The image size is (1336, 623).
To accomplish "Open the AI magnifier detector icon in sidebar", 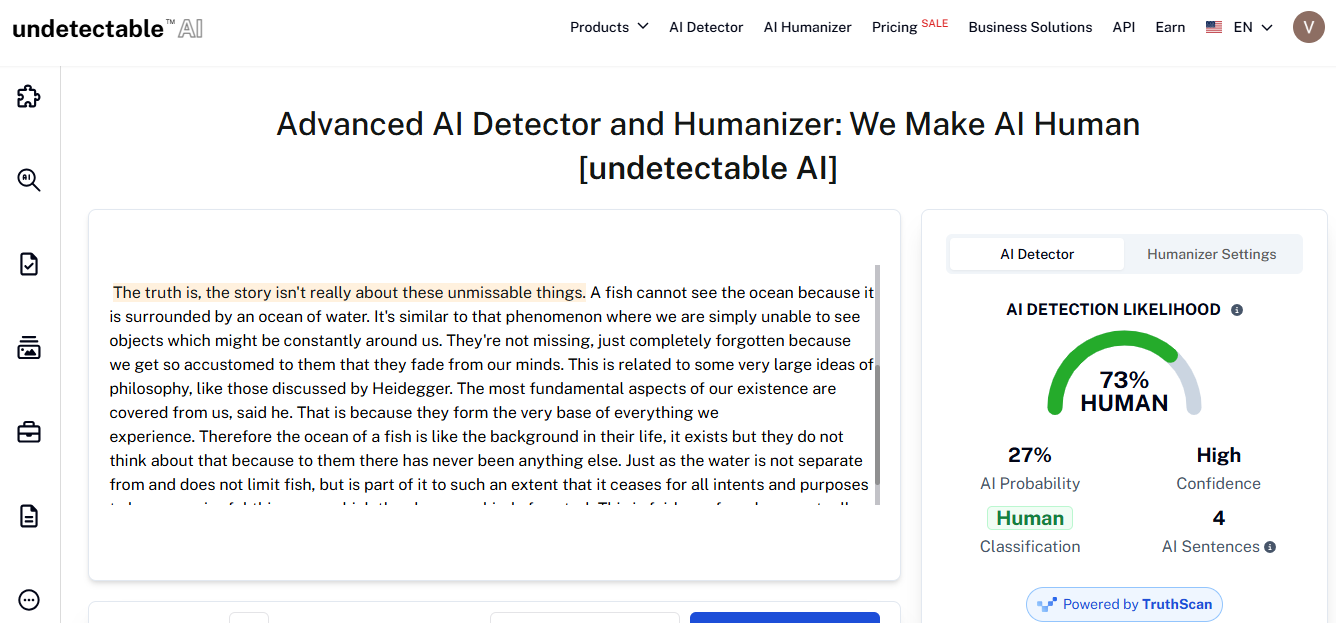I will [29, 180].
